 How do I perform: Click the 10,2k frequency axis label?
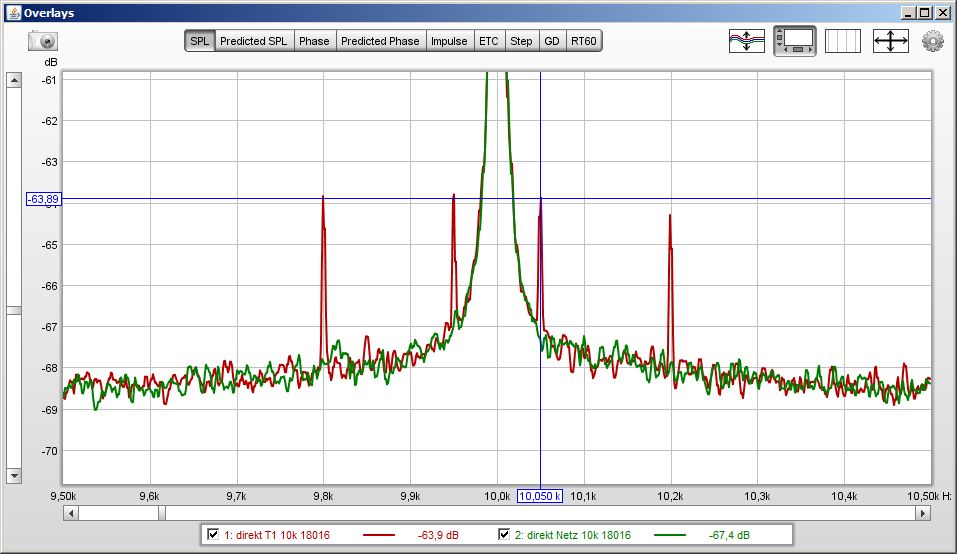[670, 497]
